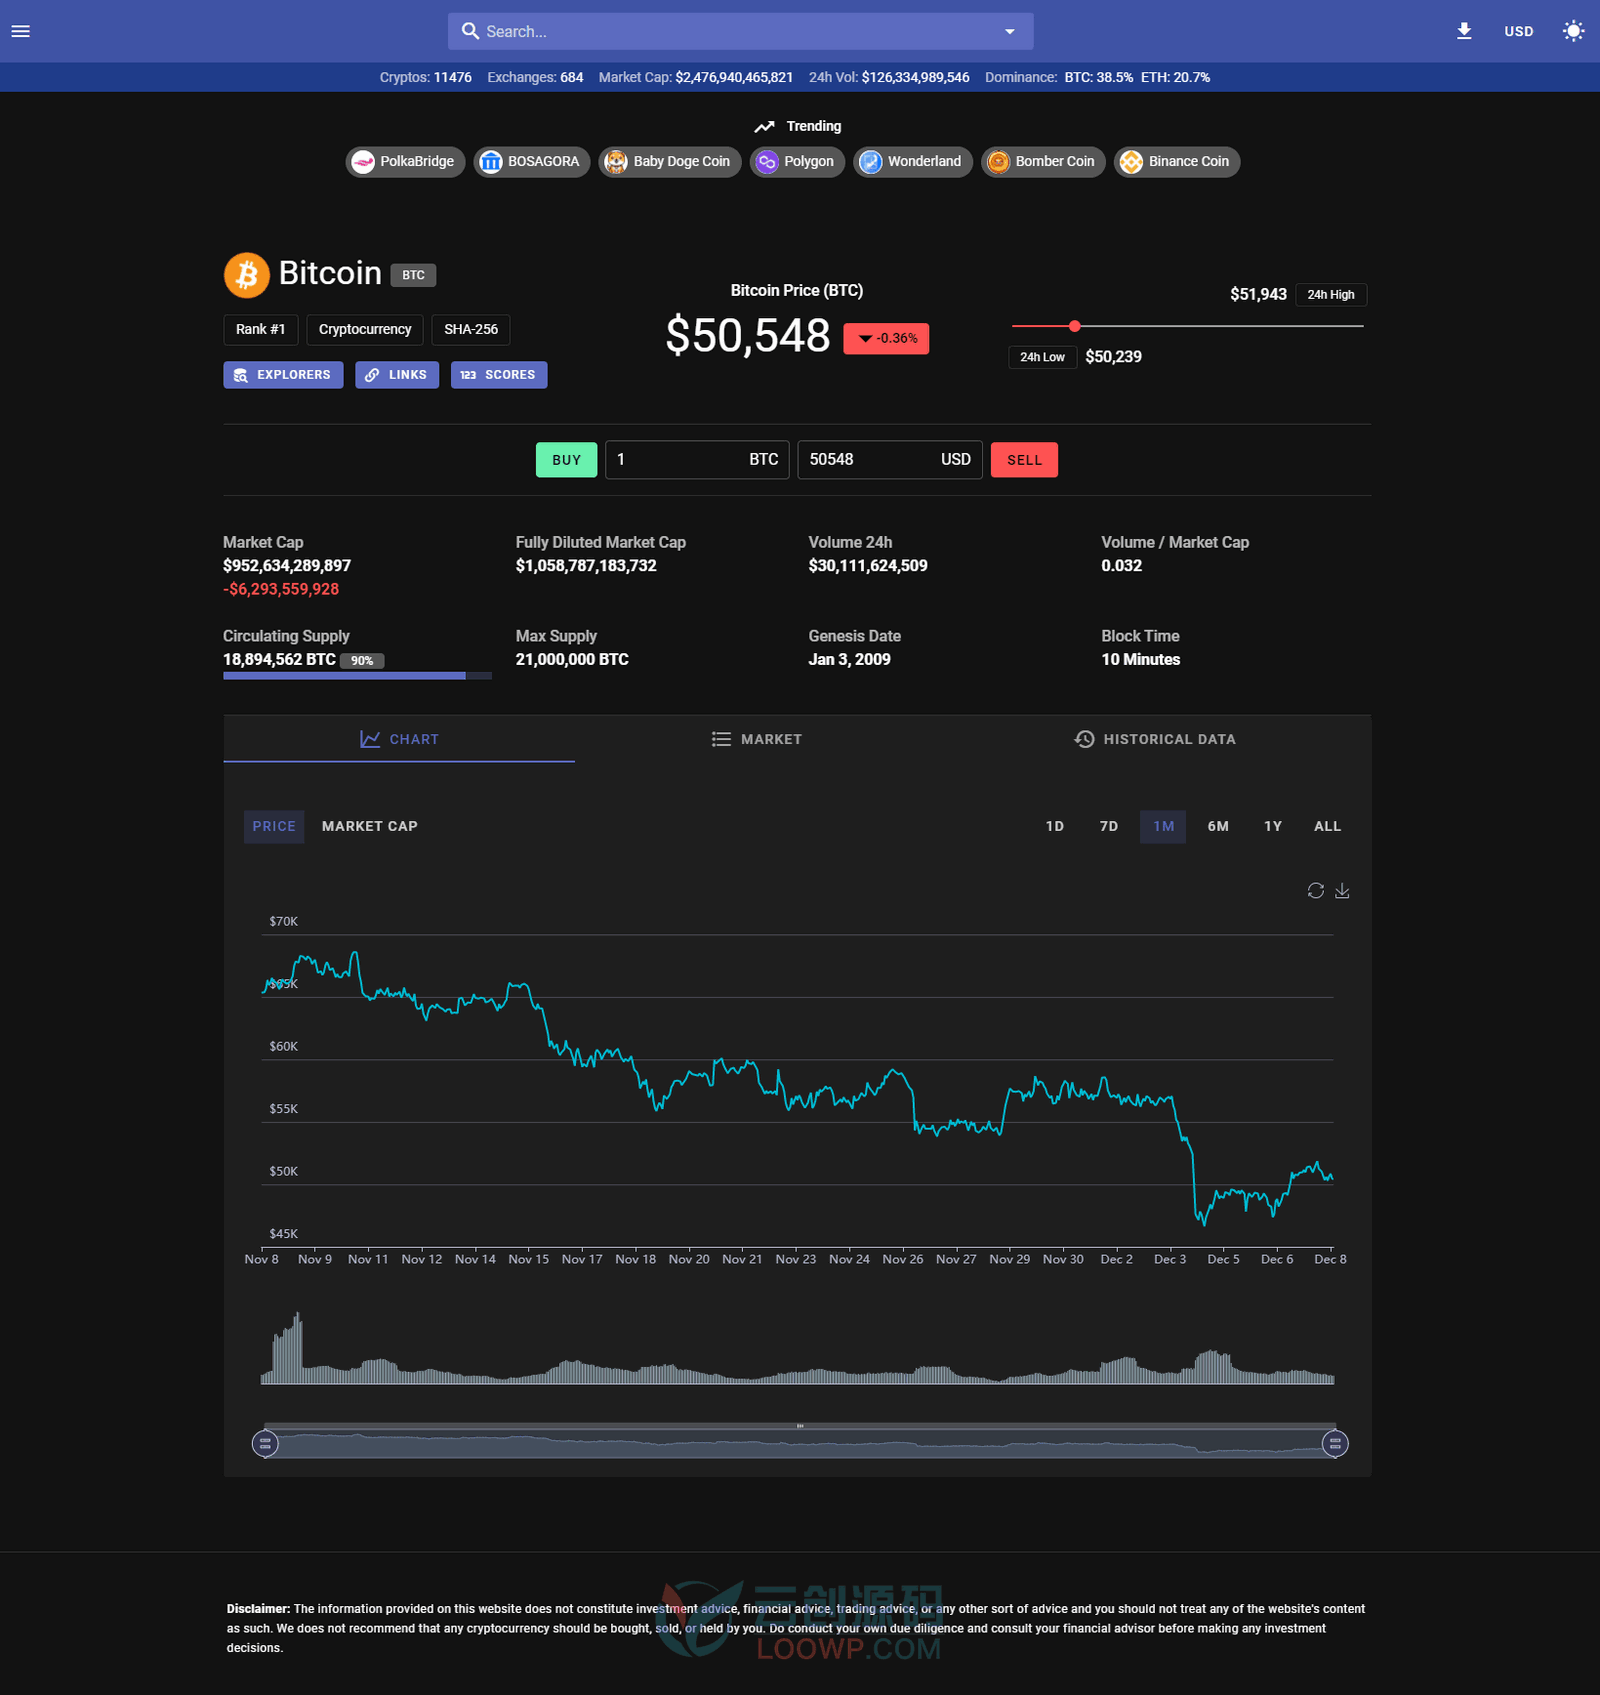Click the chart refresh/restore icon

(x=1316, y=890)
